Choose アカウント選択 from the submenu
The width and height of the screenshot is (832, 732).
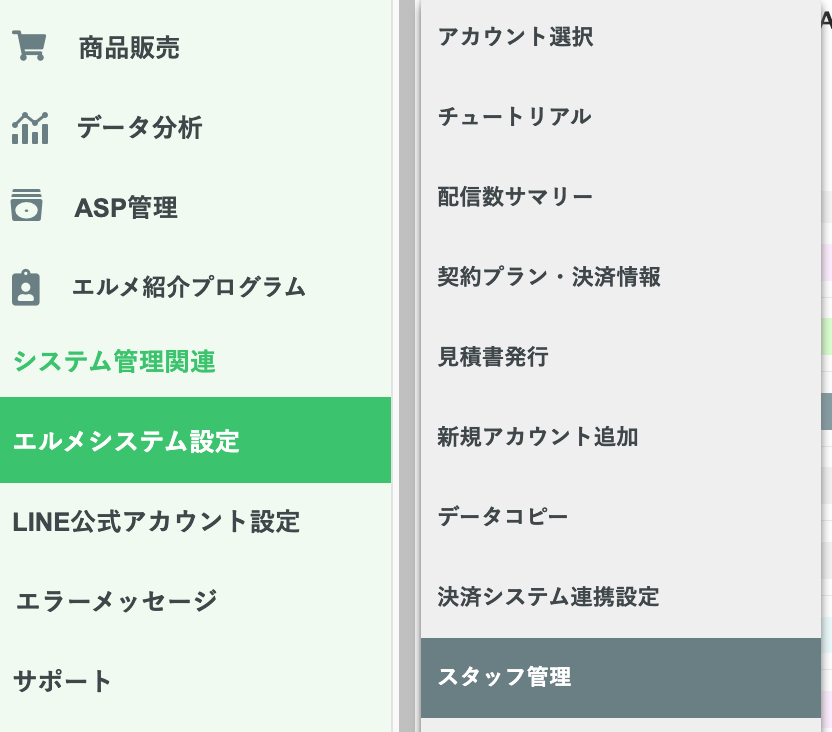click(x=516, y=38)
